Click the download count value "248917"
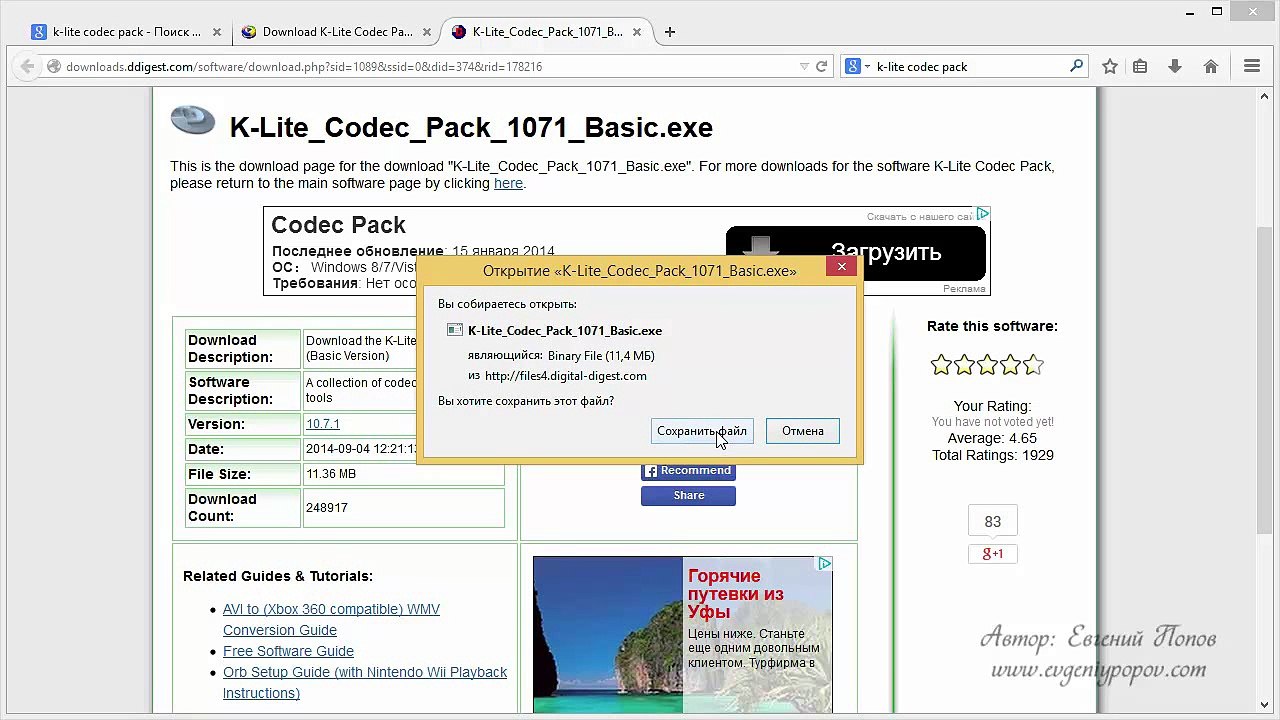Viewport: 1280px width, 720px height. click(327, 508)
